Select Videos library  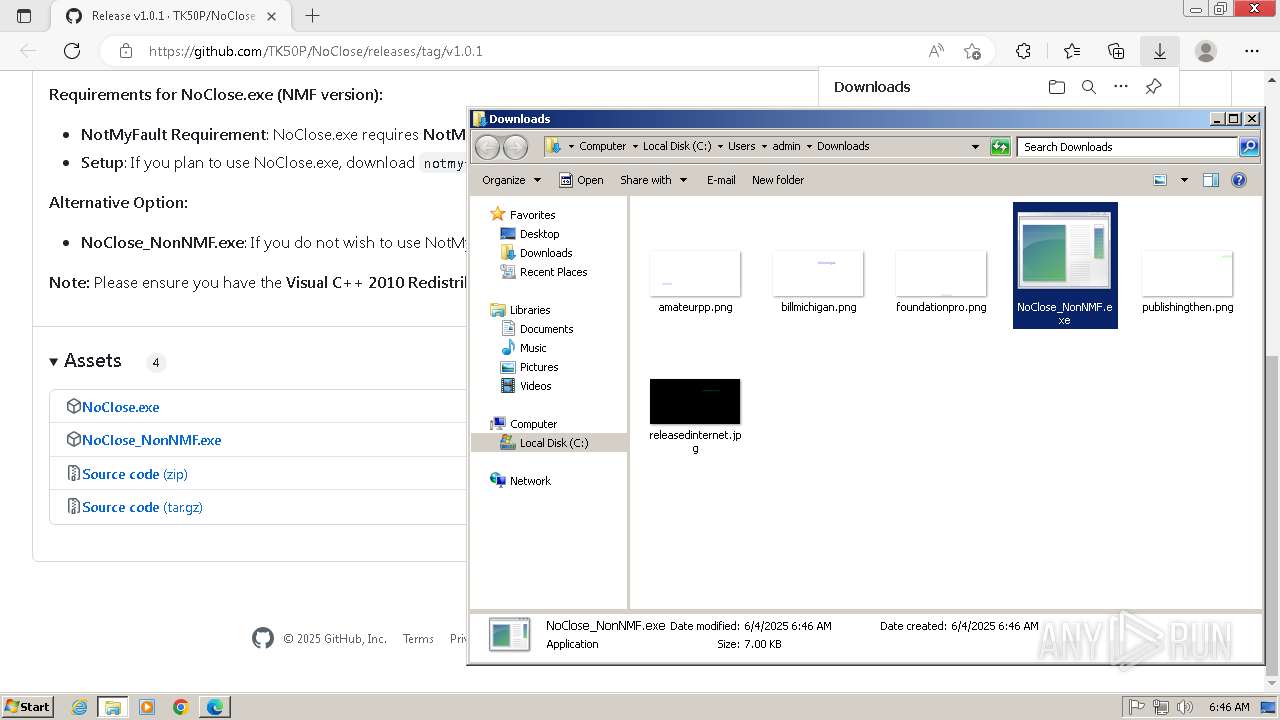pyautogui.click(x=535, y=386)
